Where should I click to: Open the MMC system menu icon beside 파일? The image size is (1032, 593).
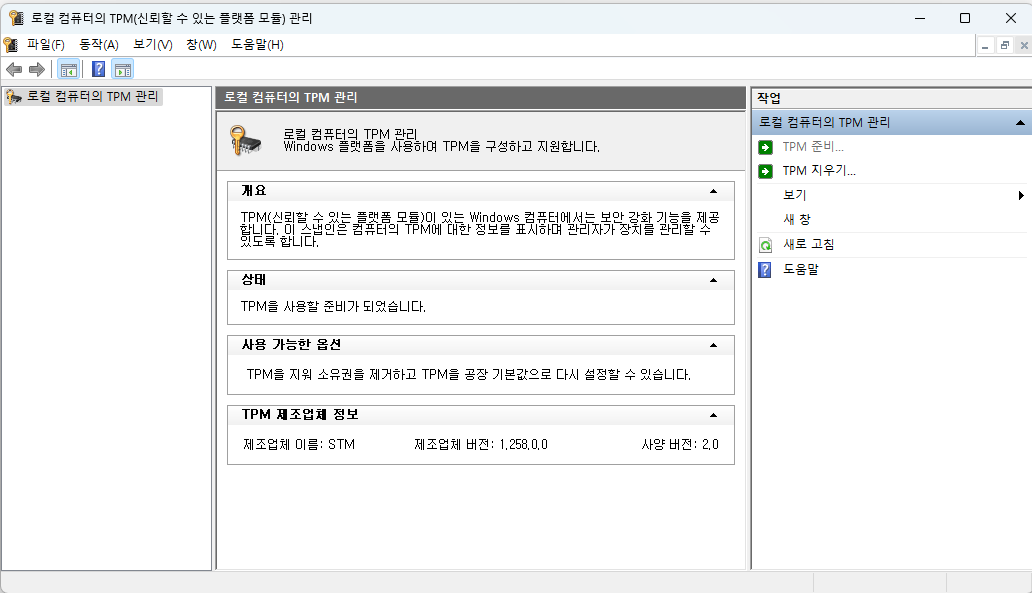pyautogui.click(x=11, y=45)
